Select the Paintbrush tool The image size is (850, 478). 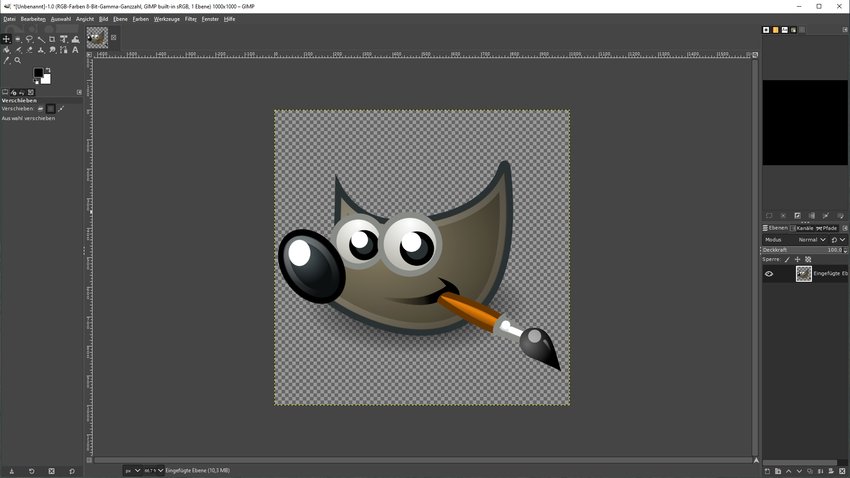[18, 50]
